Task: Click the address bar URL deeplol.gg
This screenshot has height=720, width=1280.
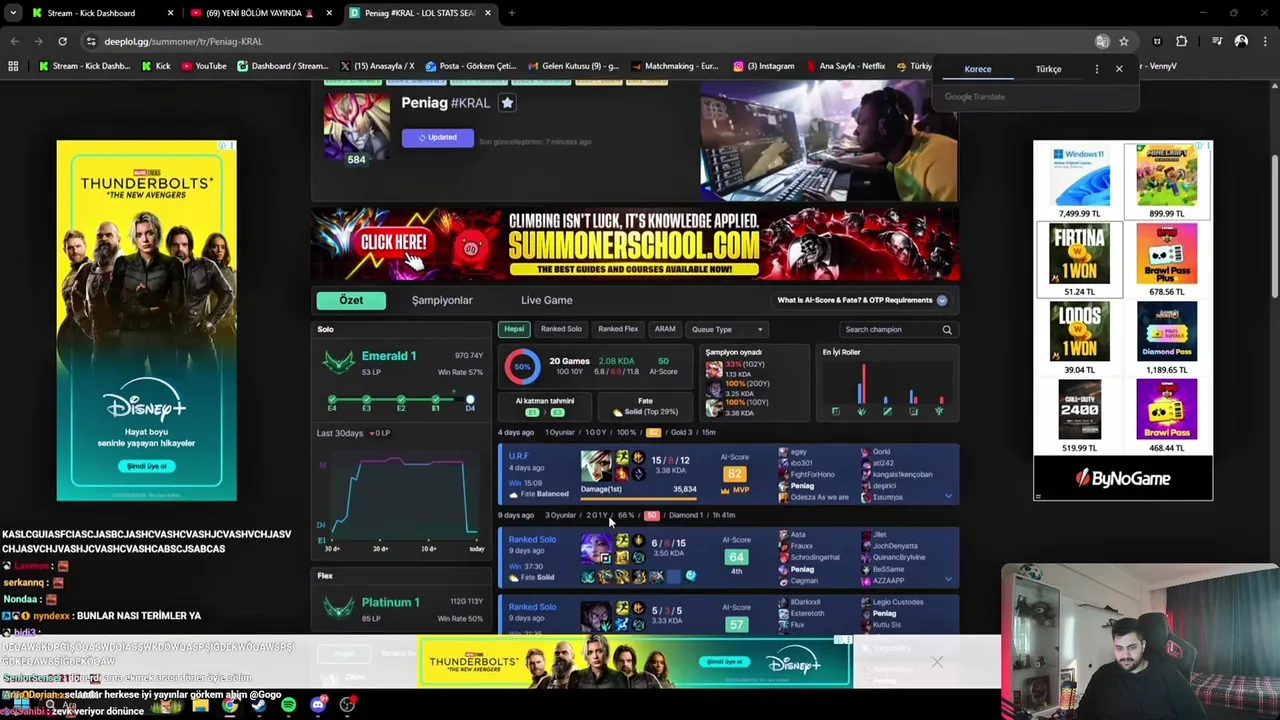Action: tap(183, 41)
